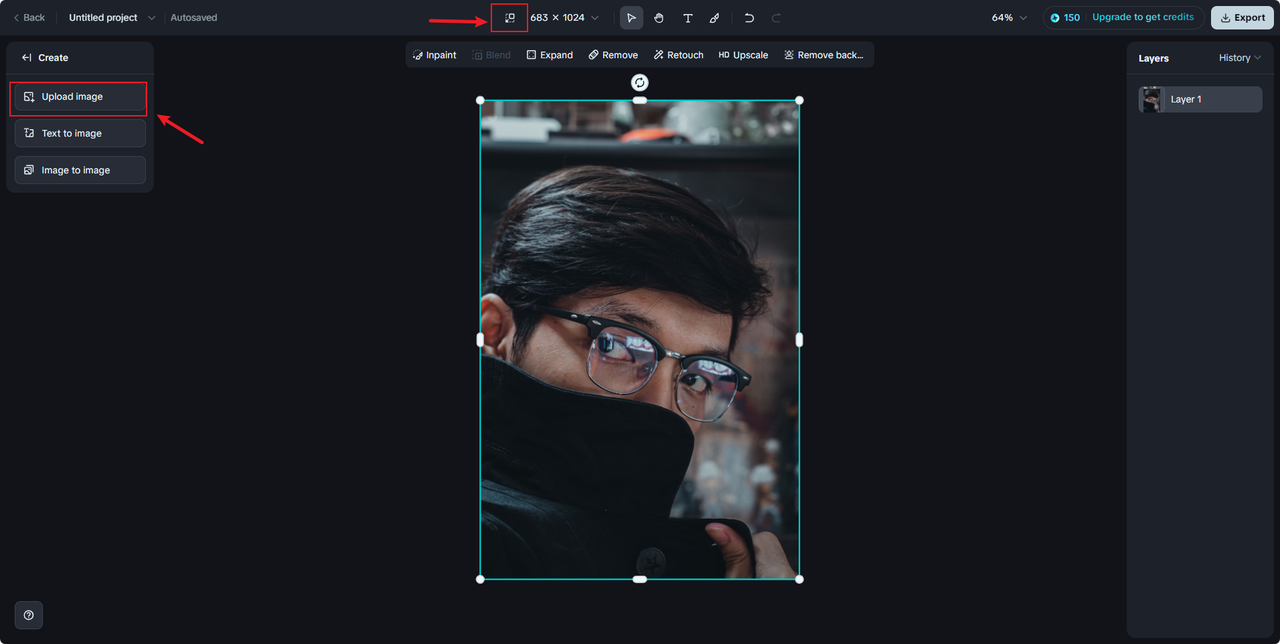The height and width of the screenshot is (644, 1280).
Task: Click the greyed-out Blend option
Action: (491, 55)
